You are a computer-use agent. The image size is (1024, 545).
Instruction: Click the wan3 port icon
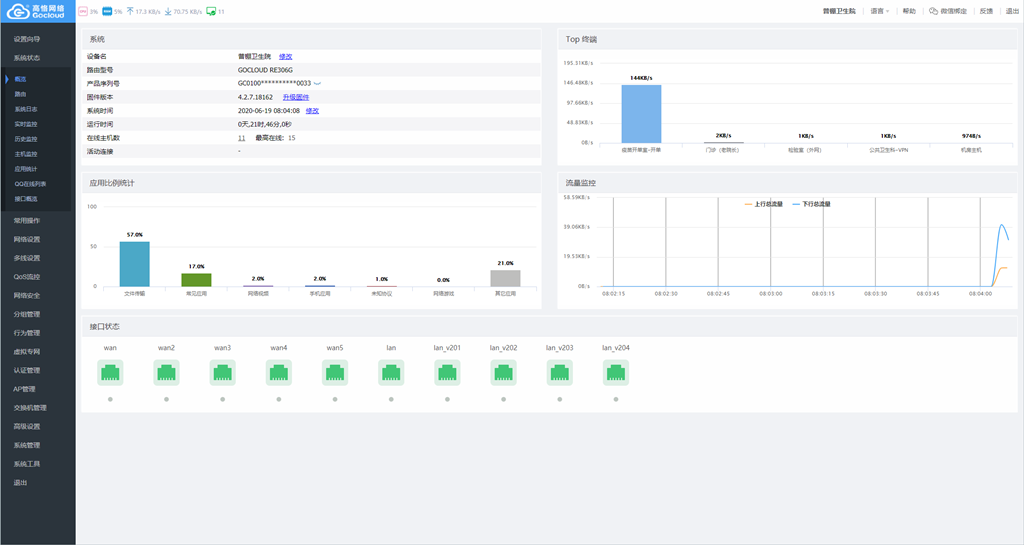223,373
